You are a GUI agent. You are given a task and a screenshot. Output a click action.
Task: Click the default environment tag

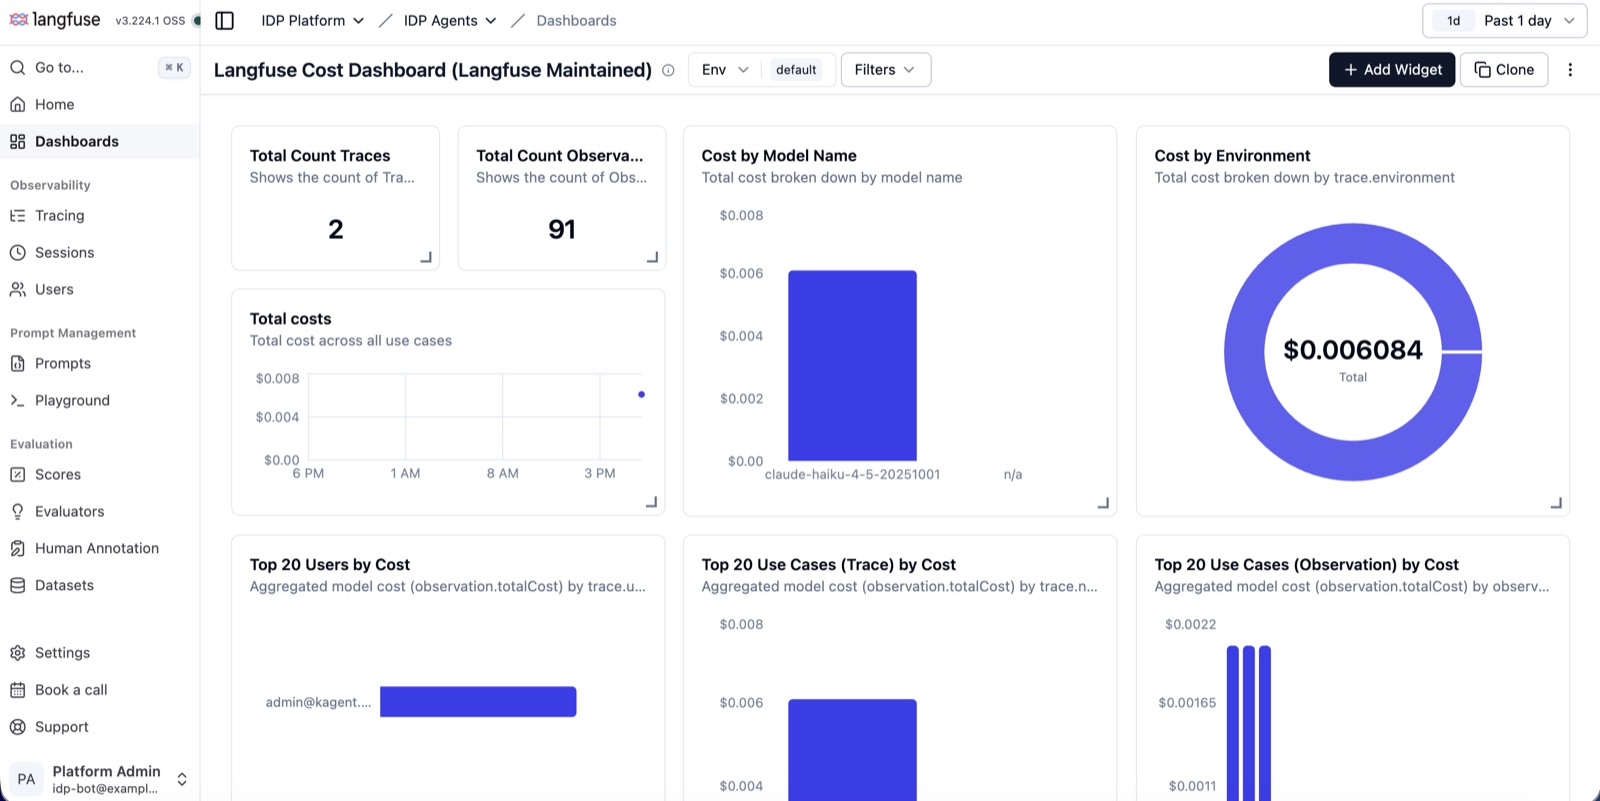click(x=796, y=70)
